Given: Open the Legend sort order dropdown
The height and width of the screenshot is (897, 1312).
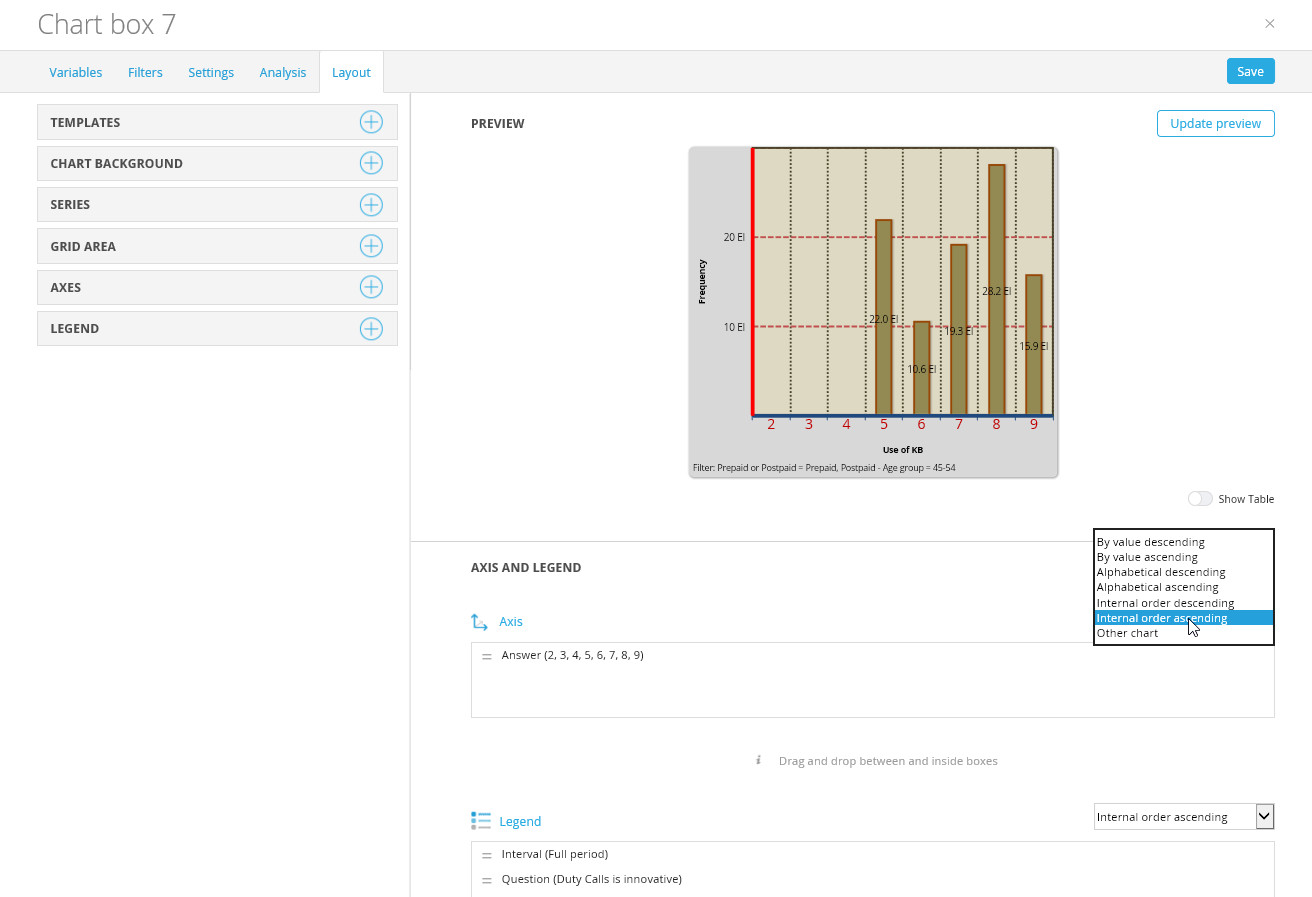Looking at the screenshot, I should [x=1183, y=817].
